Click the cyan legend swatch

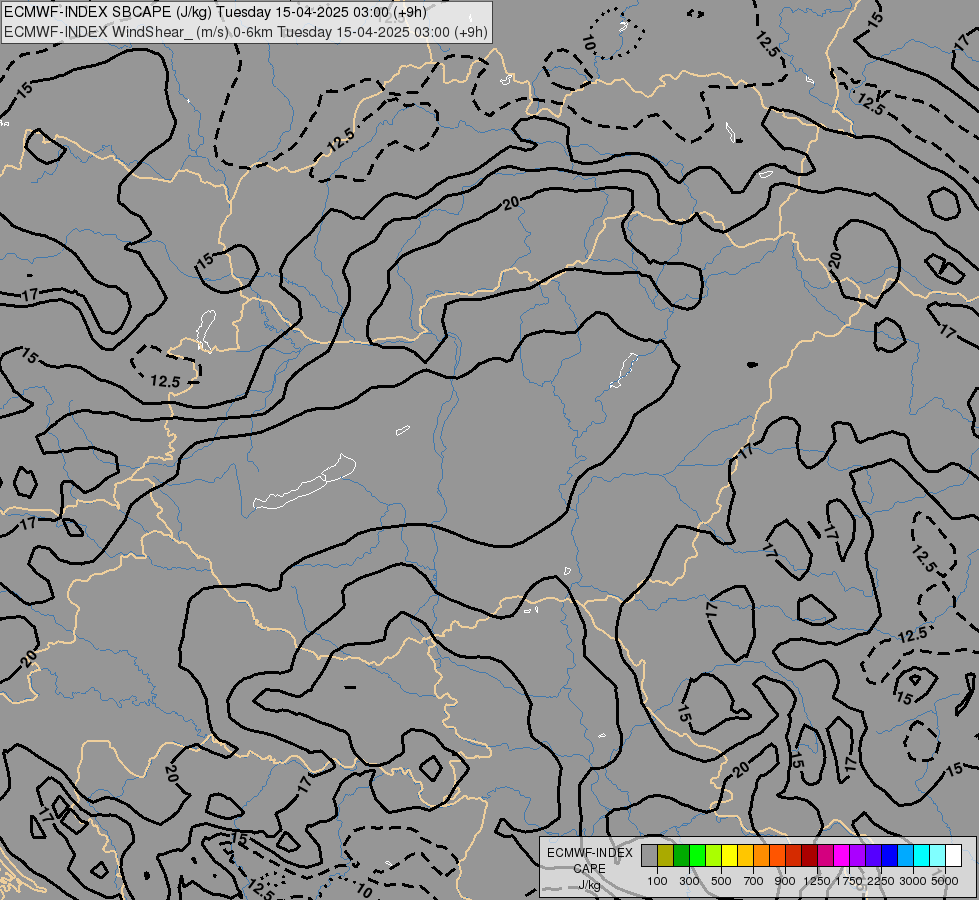click(922, 856)
